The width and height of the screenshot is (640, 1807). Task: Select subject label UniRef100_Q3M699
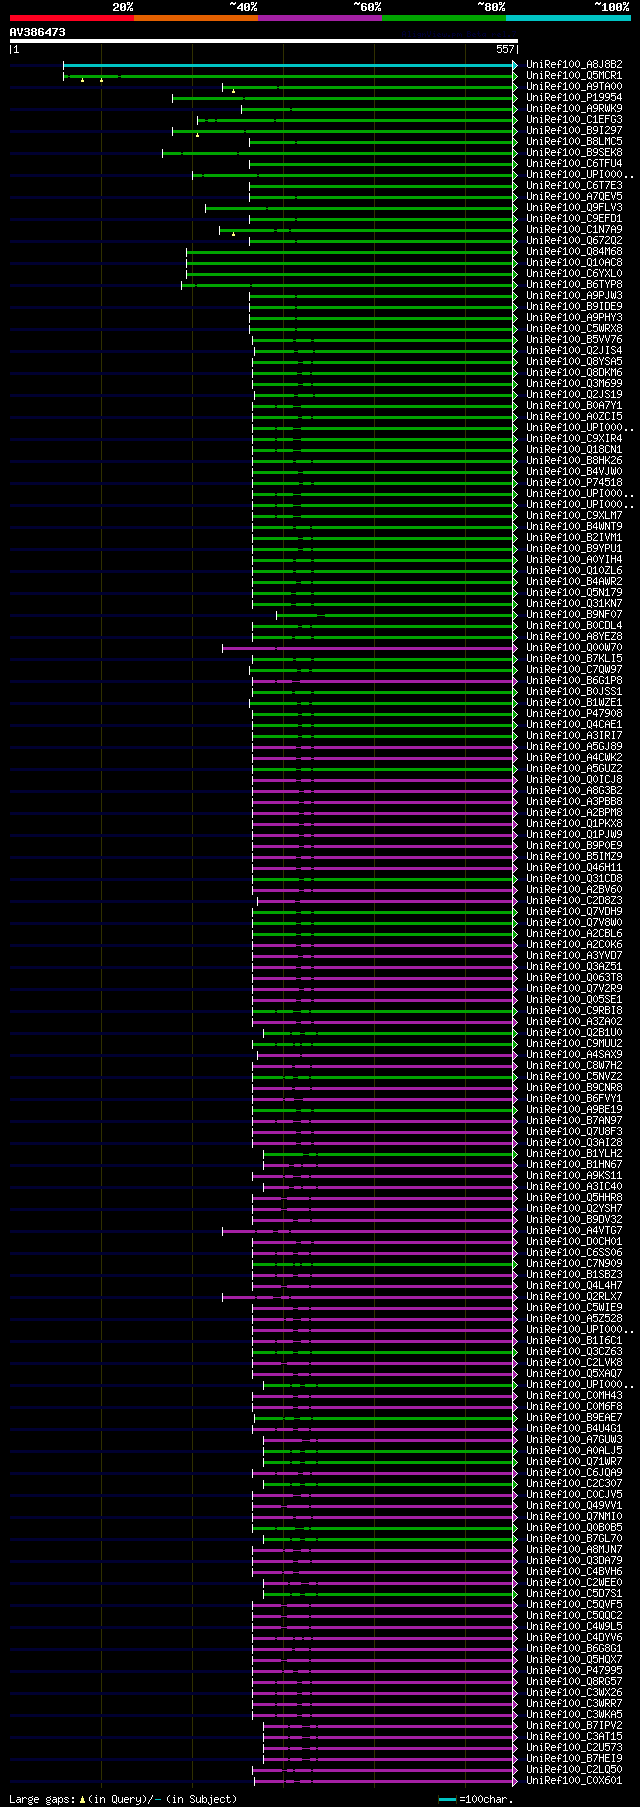point(574,384)
